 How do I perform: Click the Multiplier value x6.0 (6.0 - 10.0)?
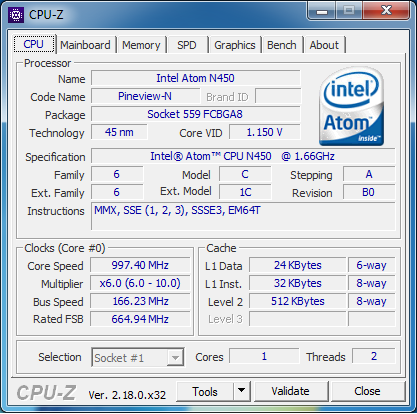(x=140, y=283)
